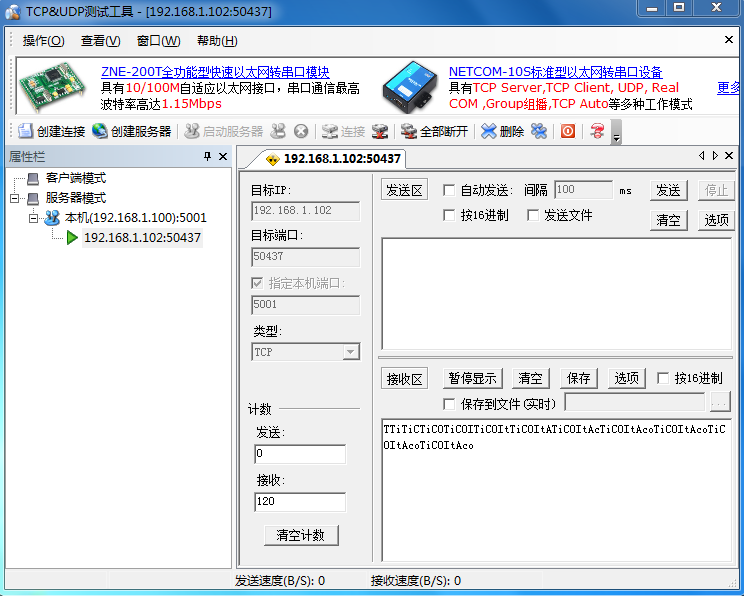Select 192.168.1.102:50437 connection in tree
This screenshot has height=596, width=744.
(142, 237)
